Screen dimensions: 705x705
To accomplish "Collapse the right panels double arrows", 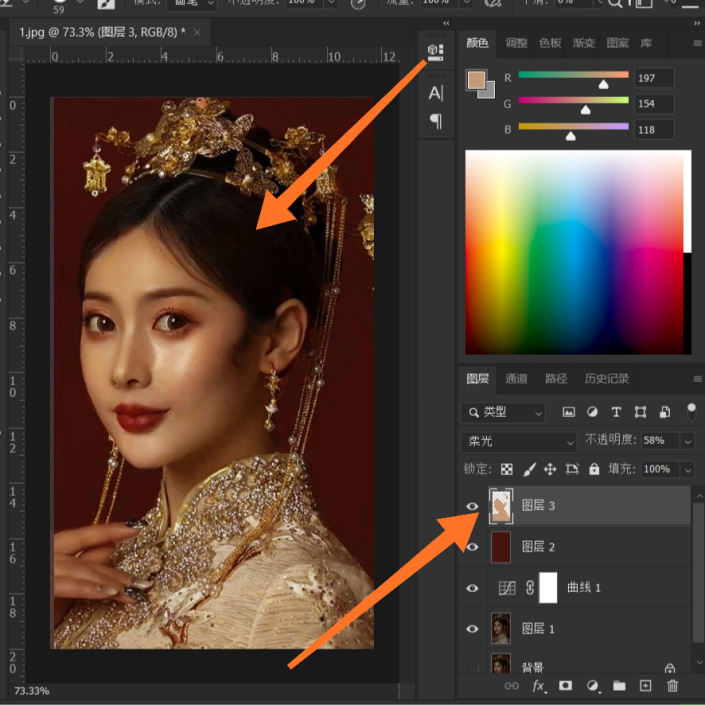I will coord(697,23).
